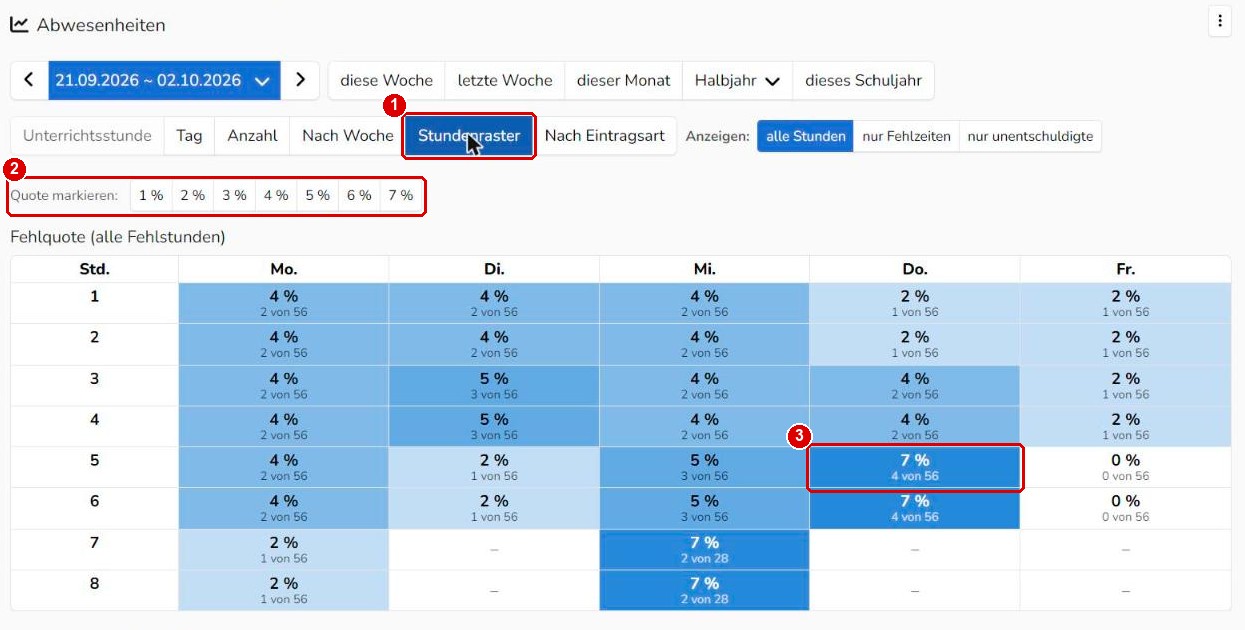This screenshot has width=1245, height=630.
Task: Mark quota threshold 6 %
Action: pos(359,195)
